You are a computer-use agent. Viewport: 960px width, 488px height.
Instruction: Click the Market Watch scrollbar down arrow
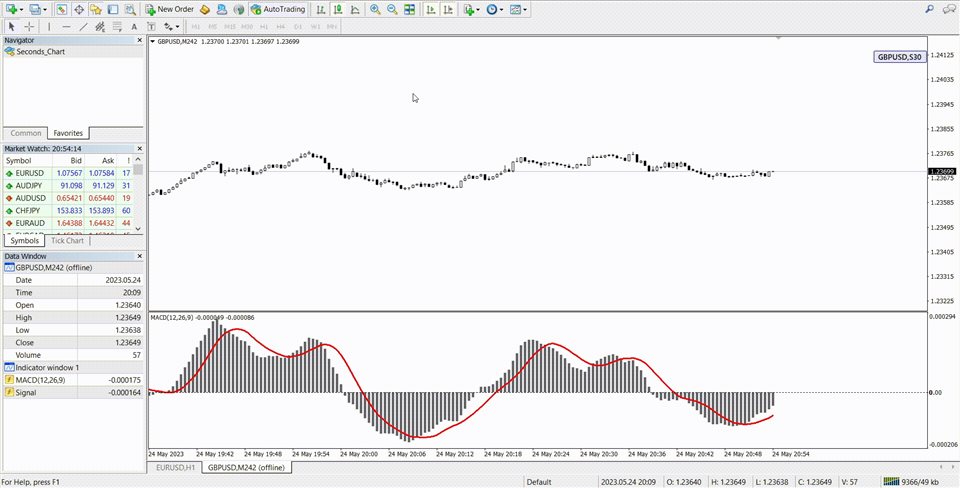(139, 228)
